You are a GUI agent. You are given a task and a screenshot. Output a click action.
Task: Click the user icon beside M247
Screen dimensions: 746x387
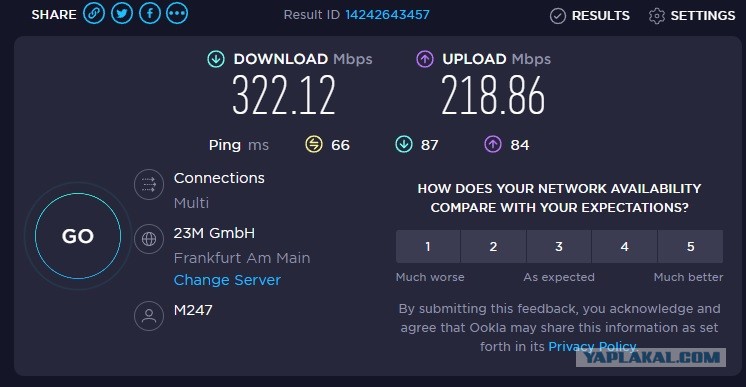point(149,316)
